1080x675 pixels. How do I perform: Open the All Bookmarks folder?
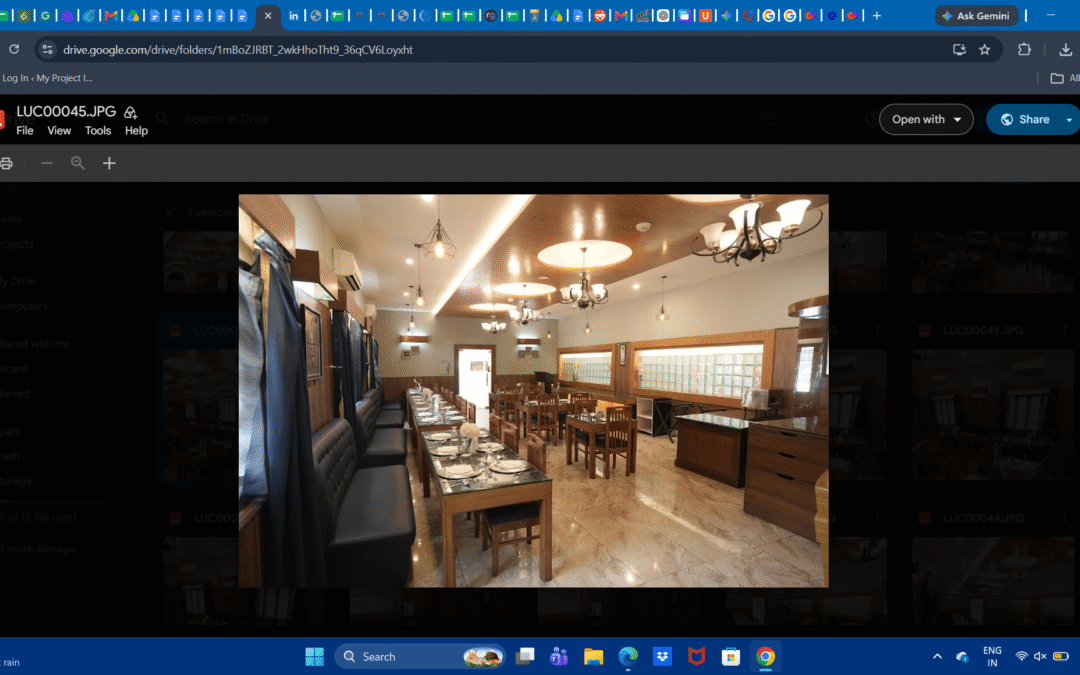pyautogui.click(x=1063, y=78)
